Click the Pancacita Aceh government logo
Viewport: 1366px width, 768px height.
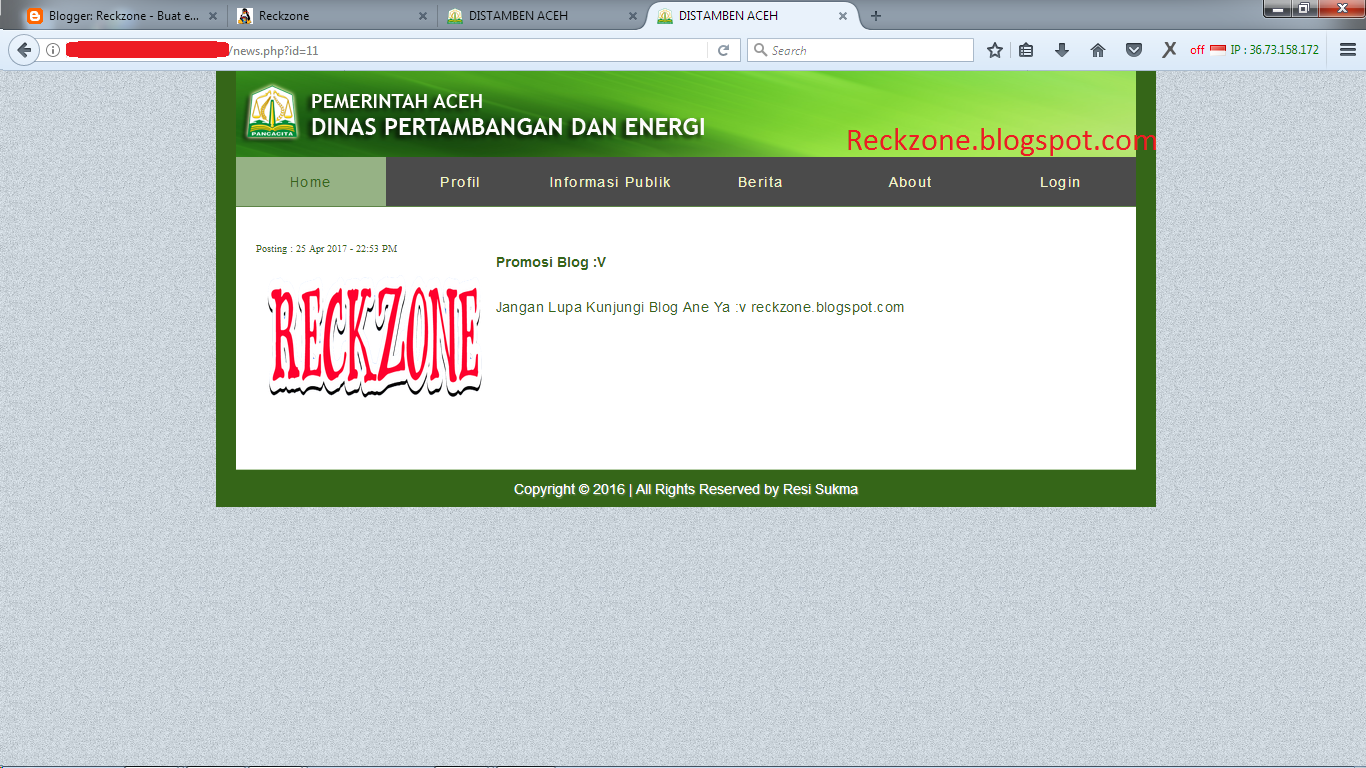272,112
